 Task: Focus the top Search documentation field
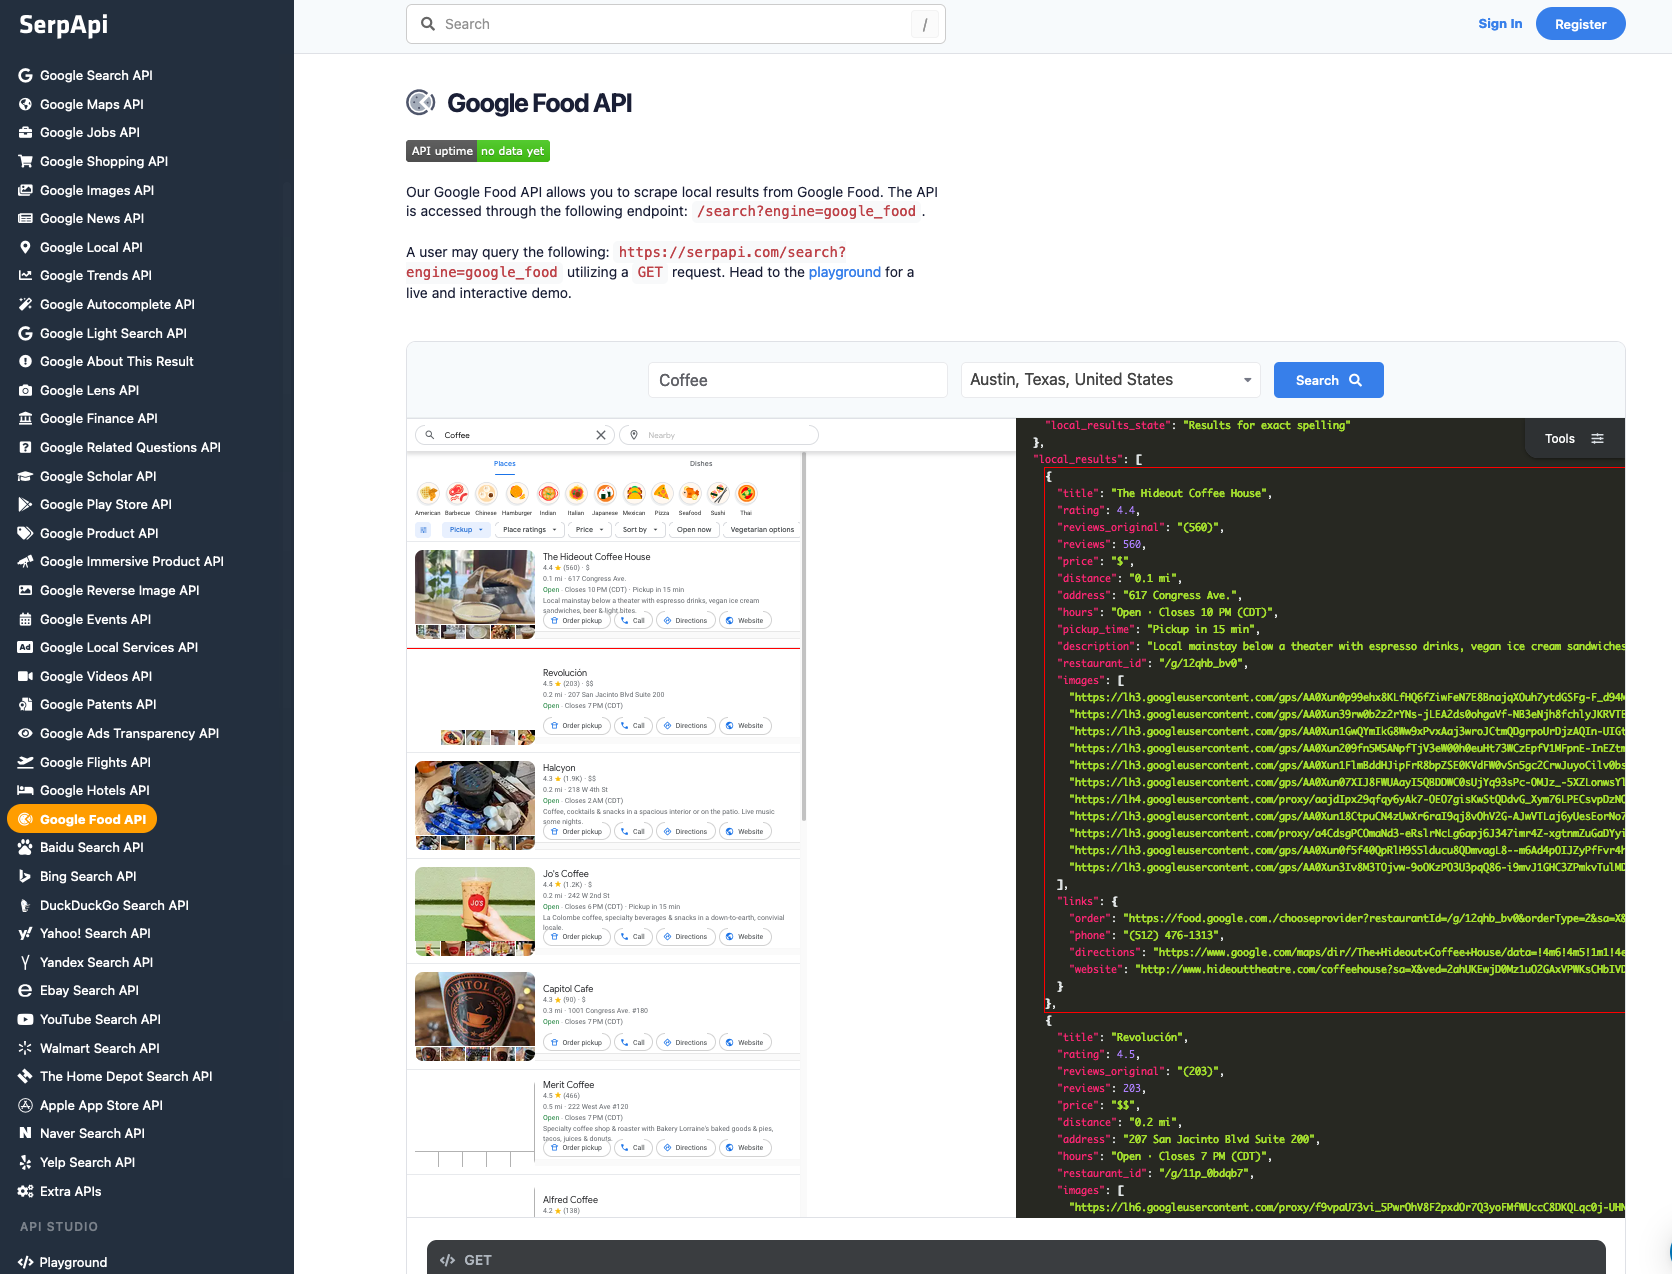(x=676, y=24)
